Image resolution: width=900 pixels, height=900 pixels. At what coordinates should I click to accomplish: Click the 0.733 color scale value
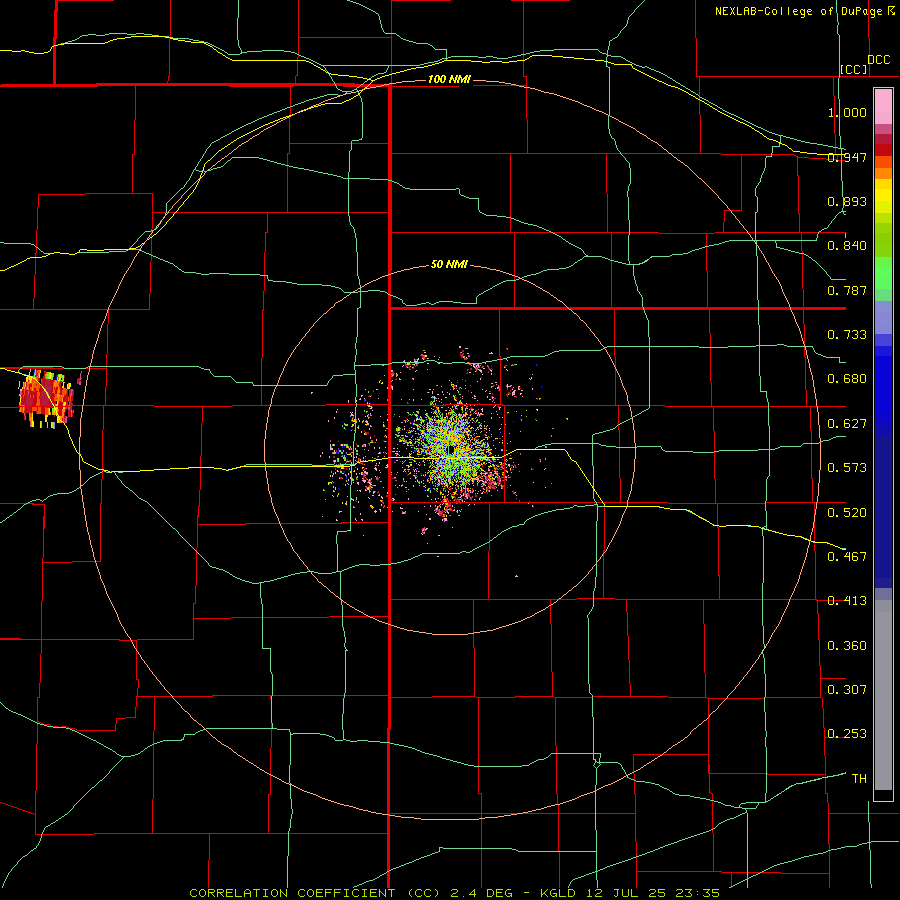(x=847, y=335)
